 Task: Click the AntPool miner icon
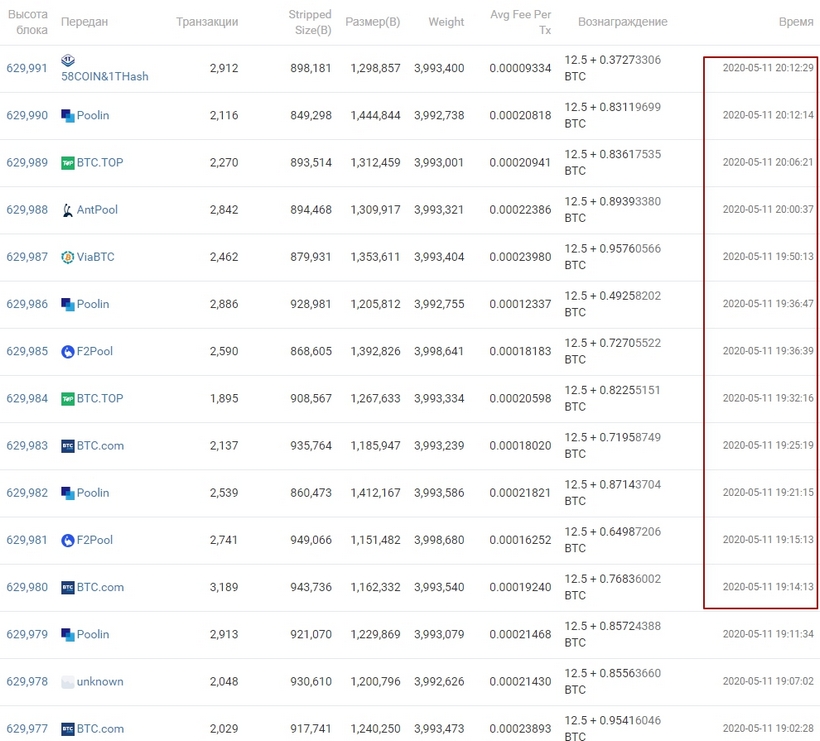pyautogui.click(x=68, y=210)
